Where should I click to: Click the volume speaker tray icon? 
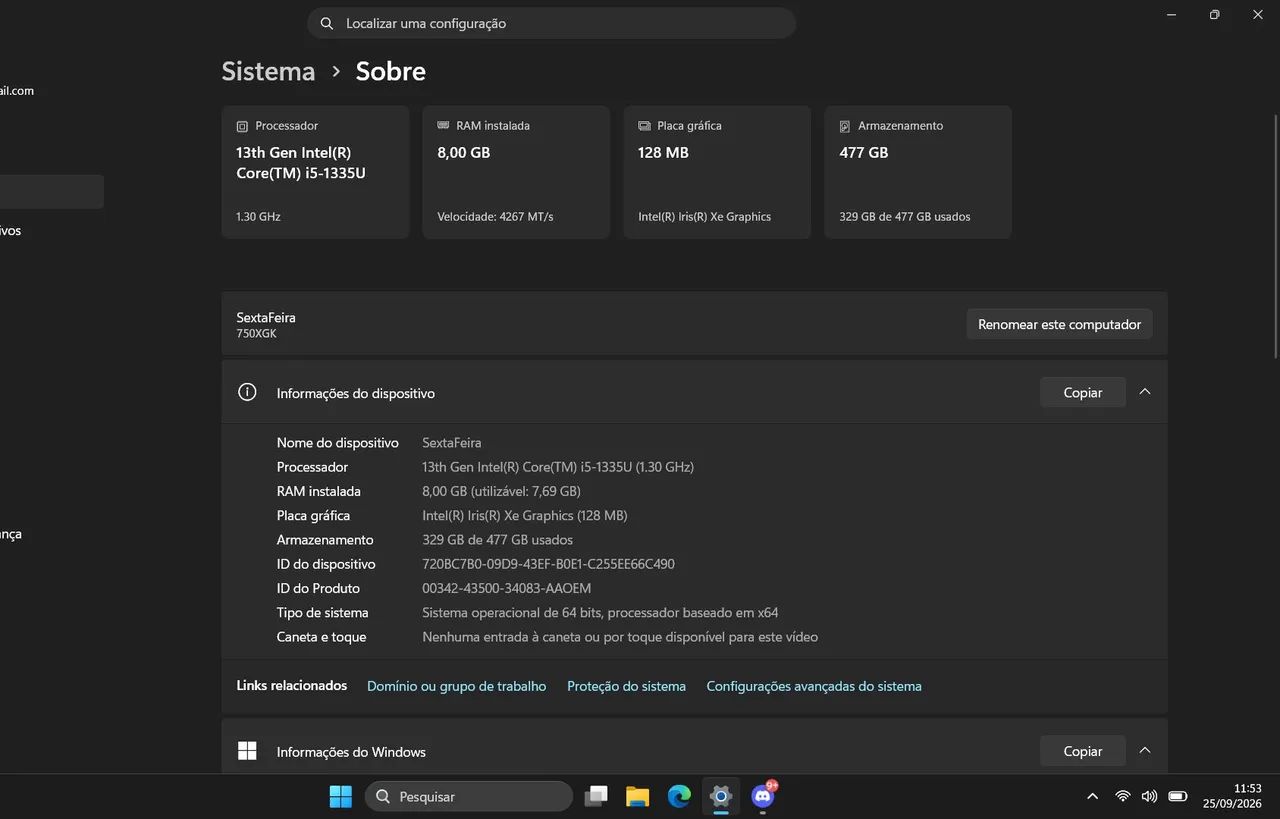(1149, 796)
